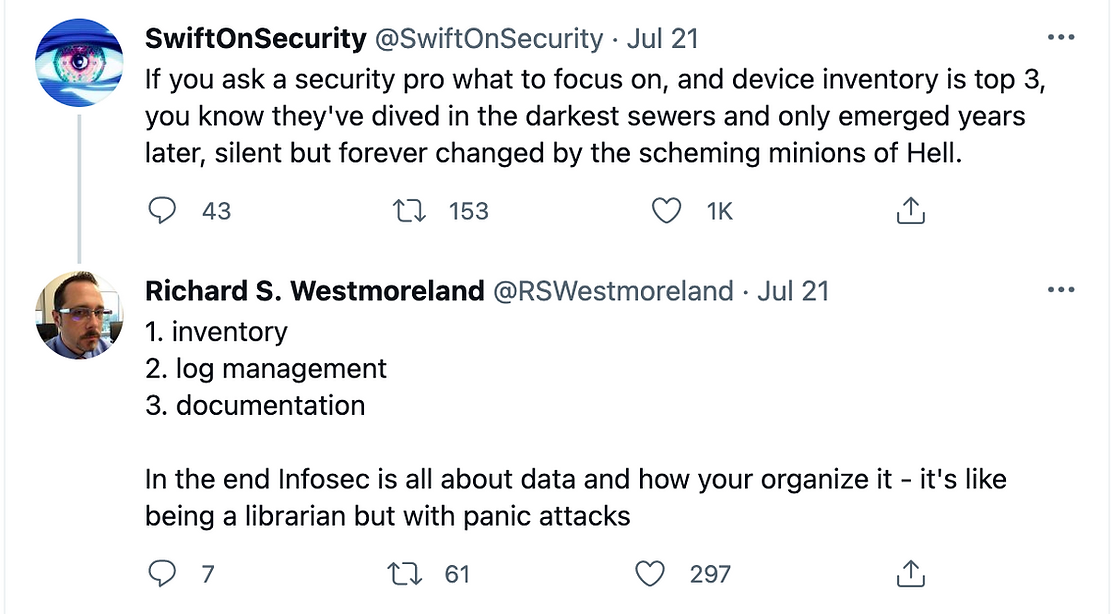Open the reply text about librarian with panic attacks
Viewport: 1112px width, 614px height.
[x=576, y=498]
